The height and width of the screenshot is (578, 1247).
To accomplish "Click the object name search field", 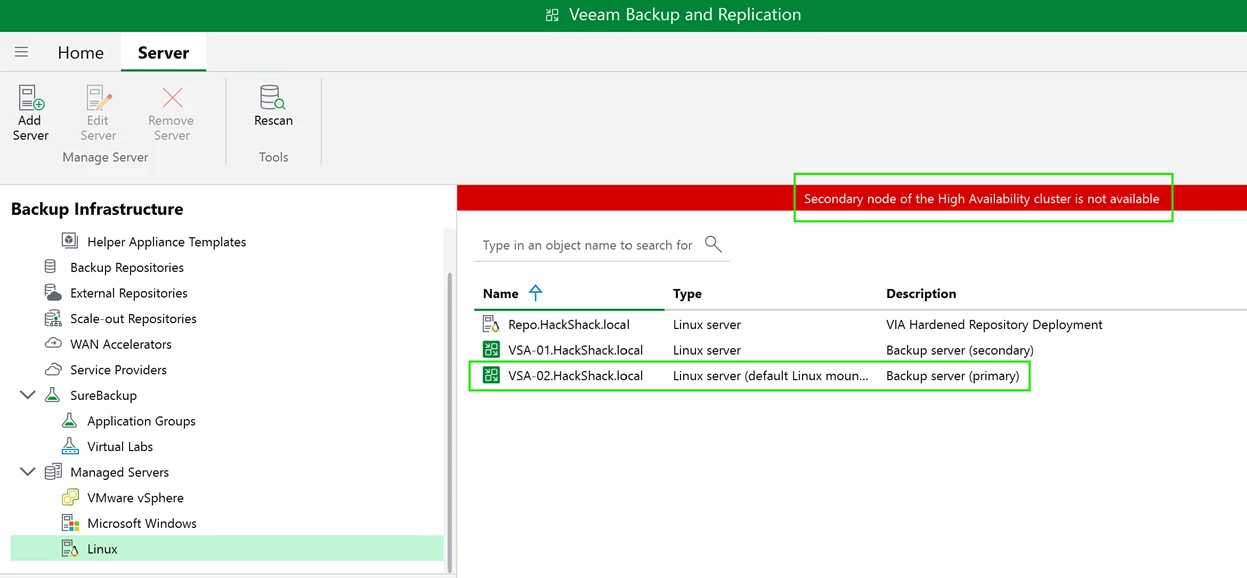I will coord(587,245).
